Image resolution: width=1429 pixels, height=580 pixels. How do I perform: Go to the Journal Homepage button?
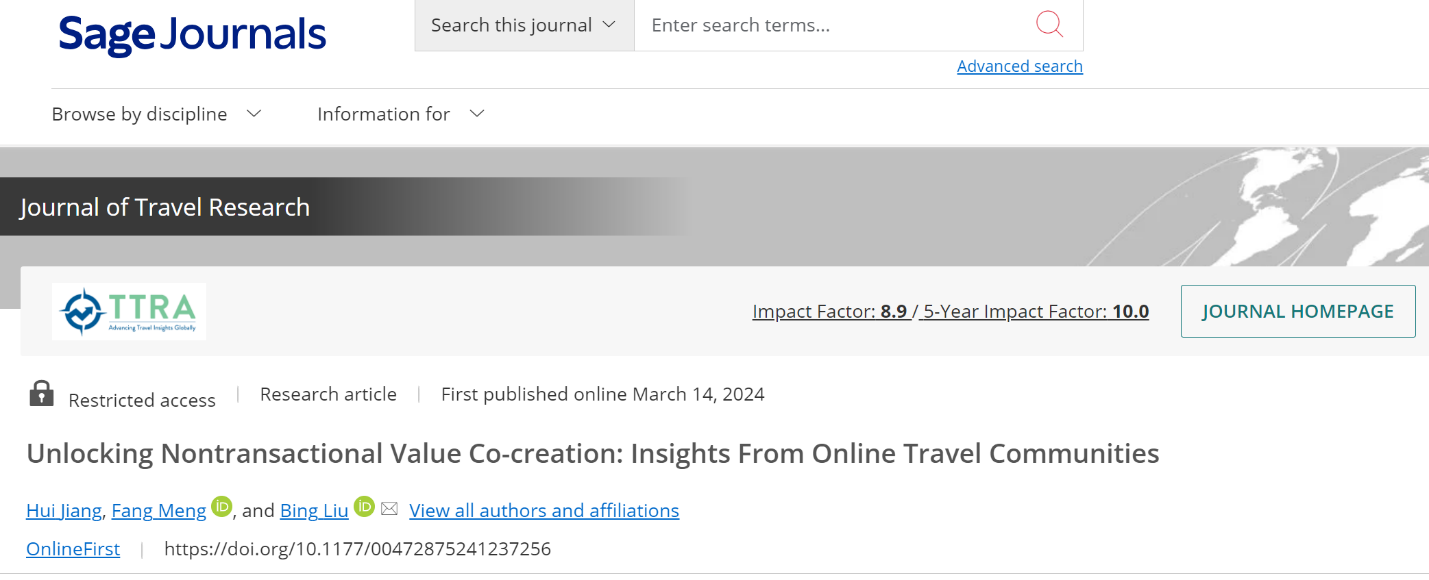click(x=1297, y=311)
